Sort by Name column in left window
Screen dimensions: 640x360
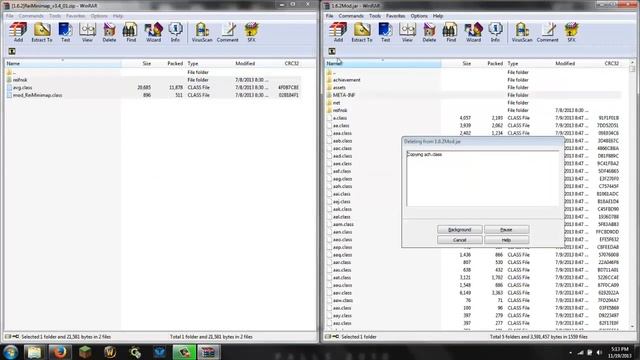[63, 64]
